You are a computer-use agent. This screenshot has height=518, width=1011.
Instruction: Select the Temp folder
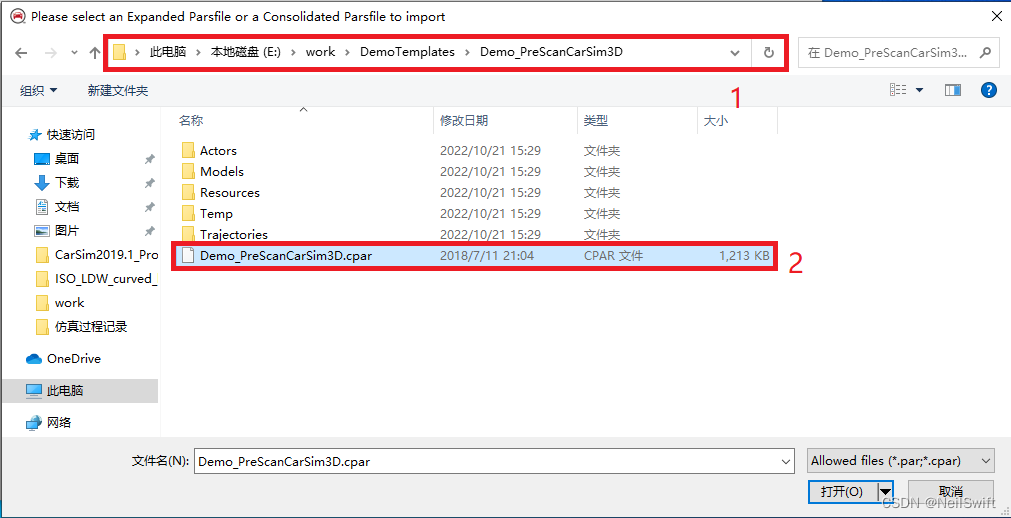216,214
